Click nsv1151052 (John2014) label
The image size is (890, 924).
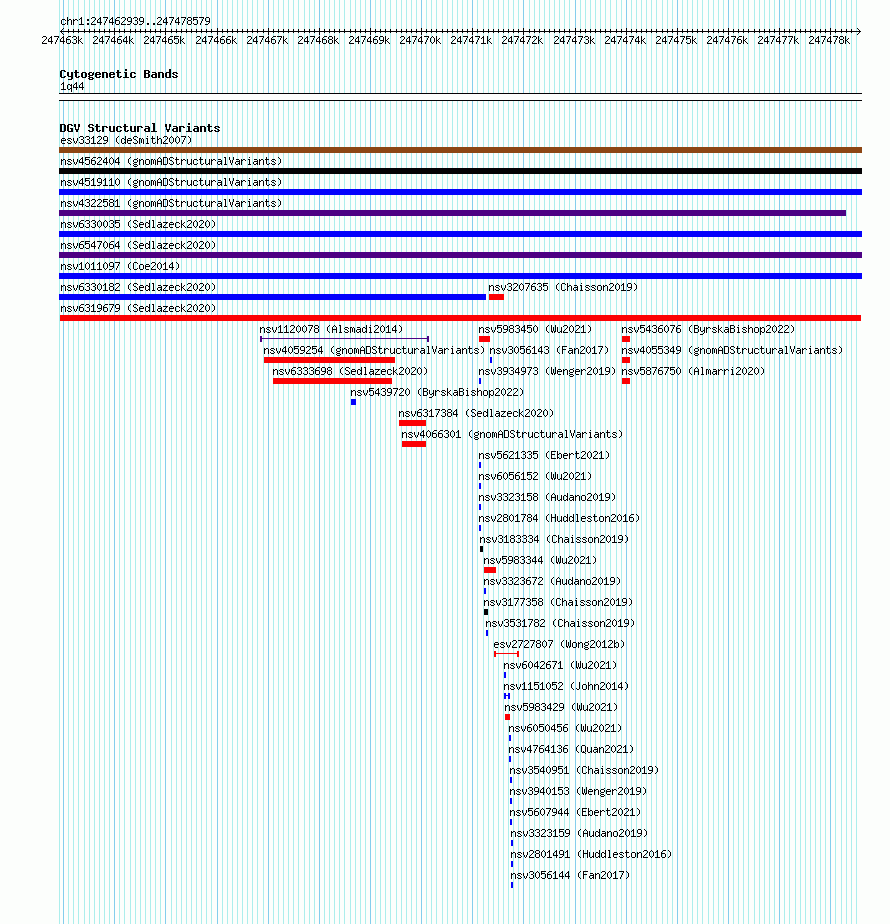click(x=566, y=687)
